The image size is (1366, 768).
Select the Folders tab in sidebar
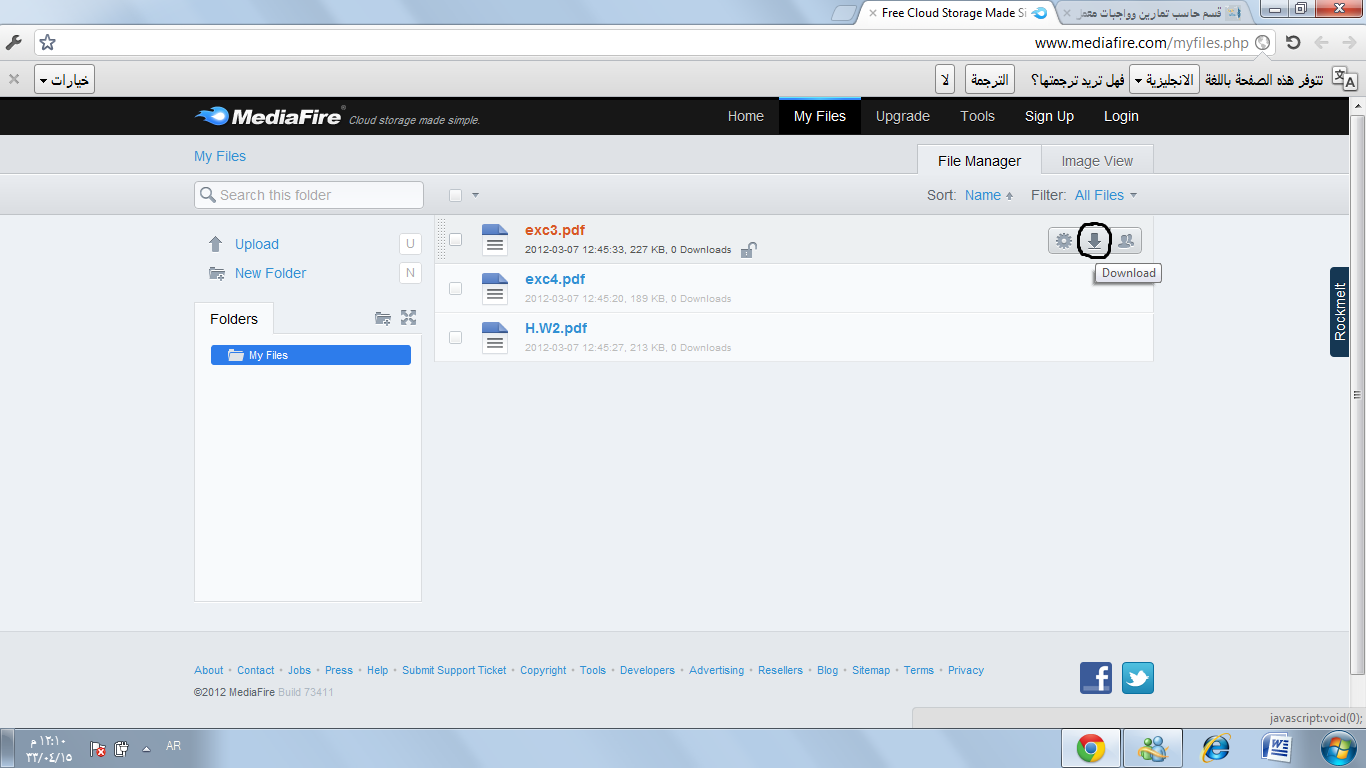coord(234,319)
